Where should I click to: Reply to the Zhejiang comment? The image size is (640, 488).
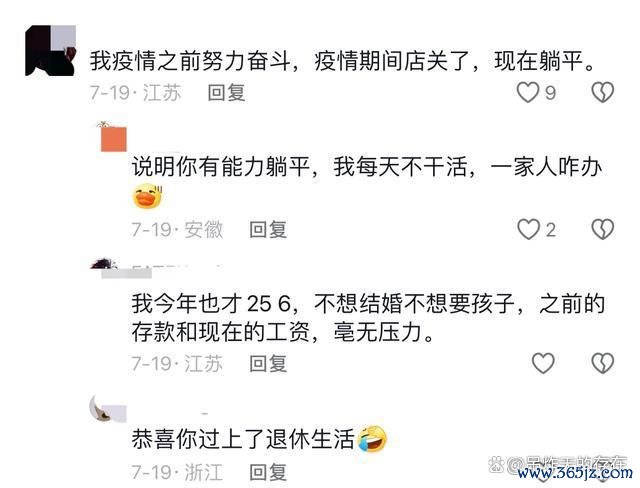coord(268,472)
